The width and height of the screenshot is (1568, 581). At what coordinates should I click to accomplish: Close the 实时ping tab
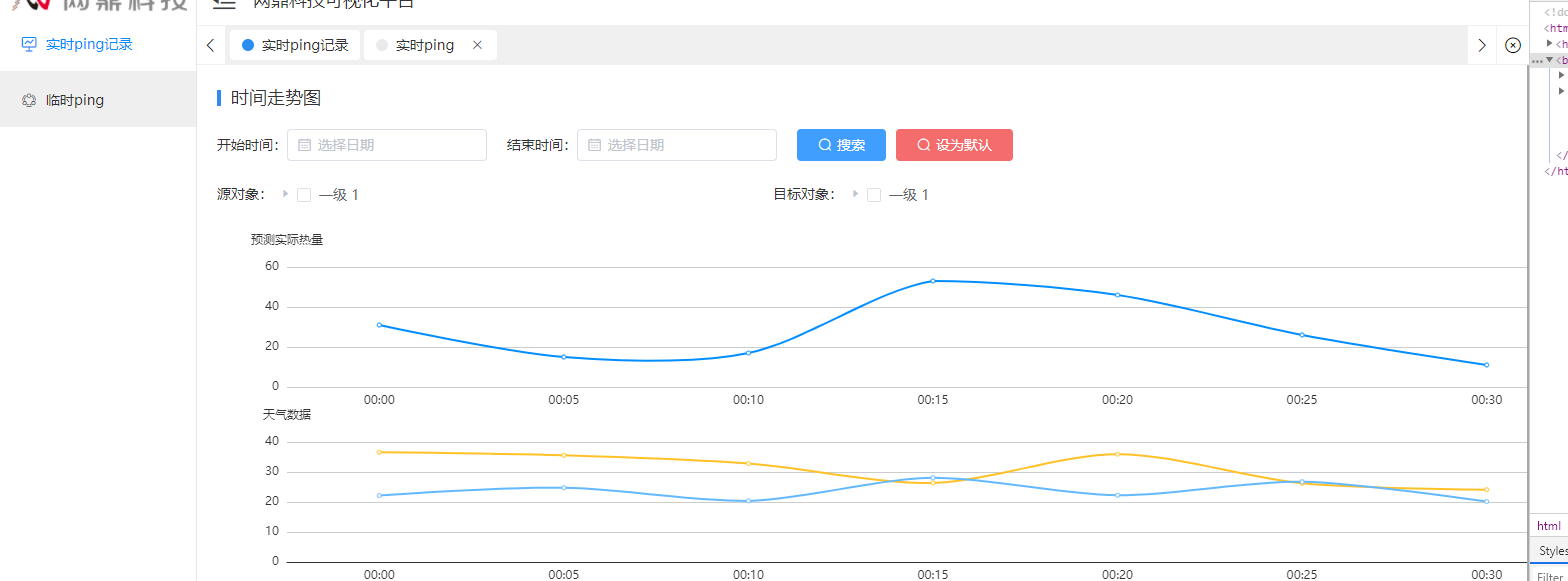pyautogui.click(x=477, y=45)
